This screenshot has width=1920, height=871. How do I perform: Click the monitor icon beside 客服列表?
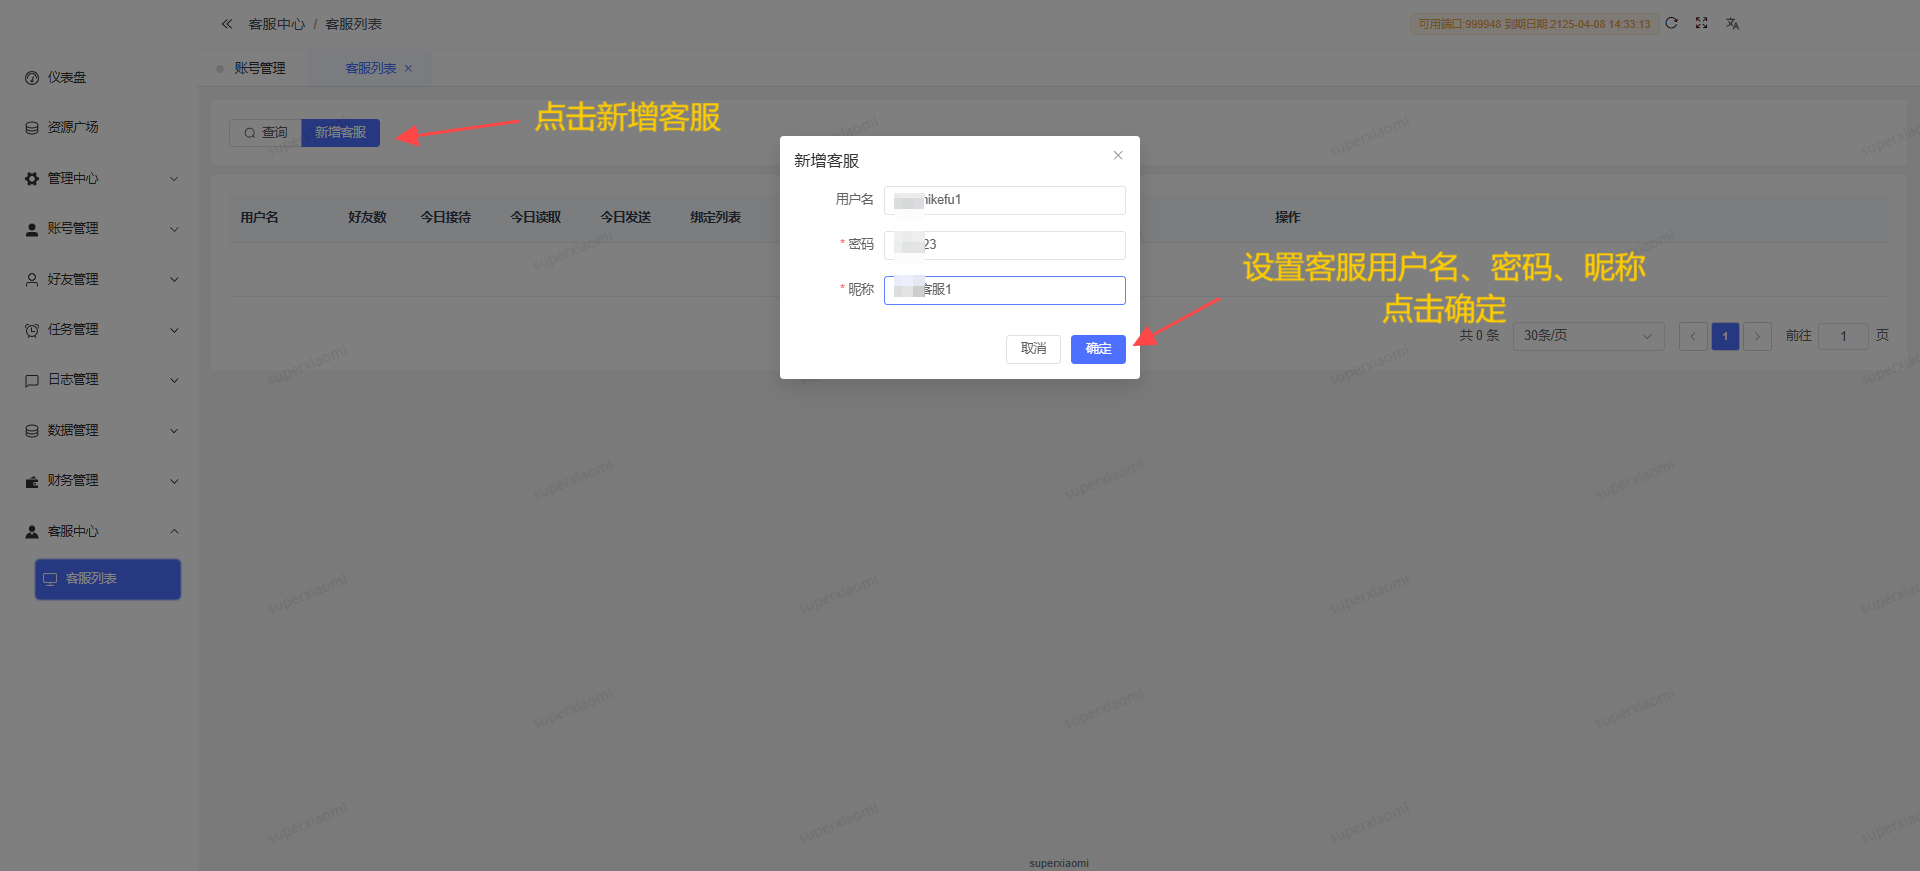(50, 579)
